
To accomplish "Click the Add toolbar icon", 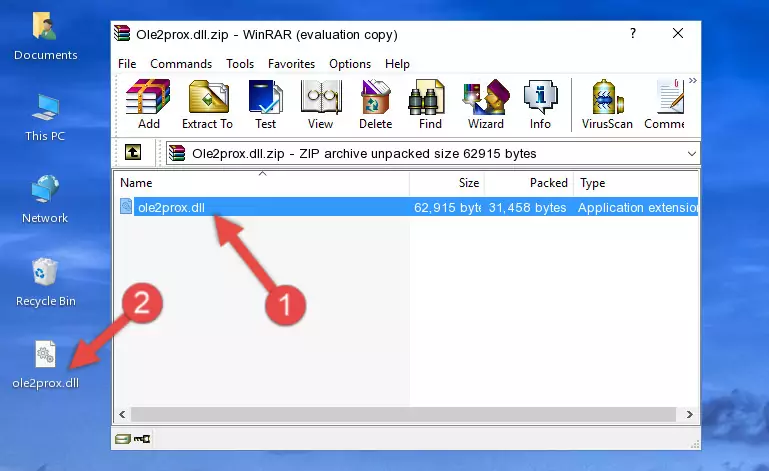I will coord(148,105).
